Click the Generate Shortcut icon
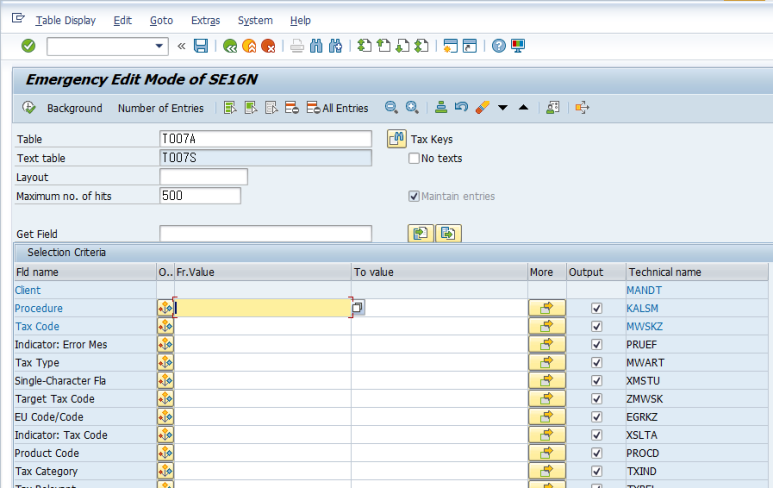 pyautogui.click(x=469, y=46)
